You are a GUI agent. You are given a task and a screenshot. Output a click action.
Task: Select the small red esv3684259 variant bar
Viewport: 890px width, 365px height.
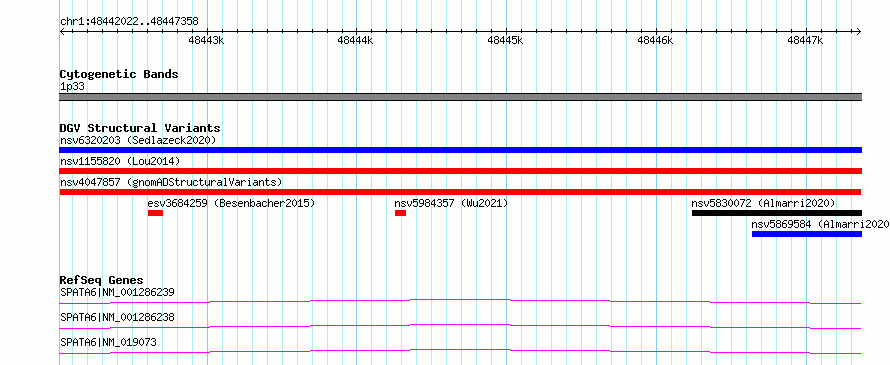point(155,213)
